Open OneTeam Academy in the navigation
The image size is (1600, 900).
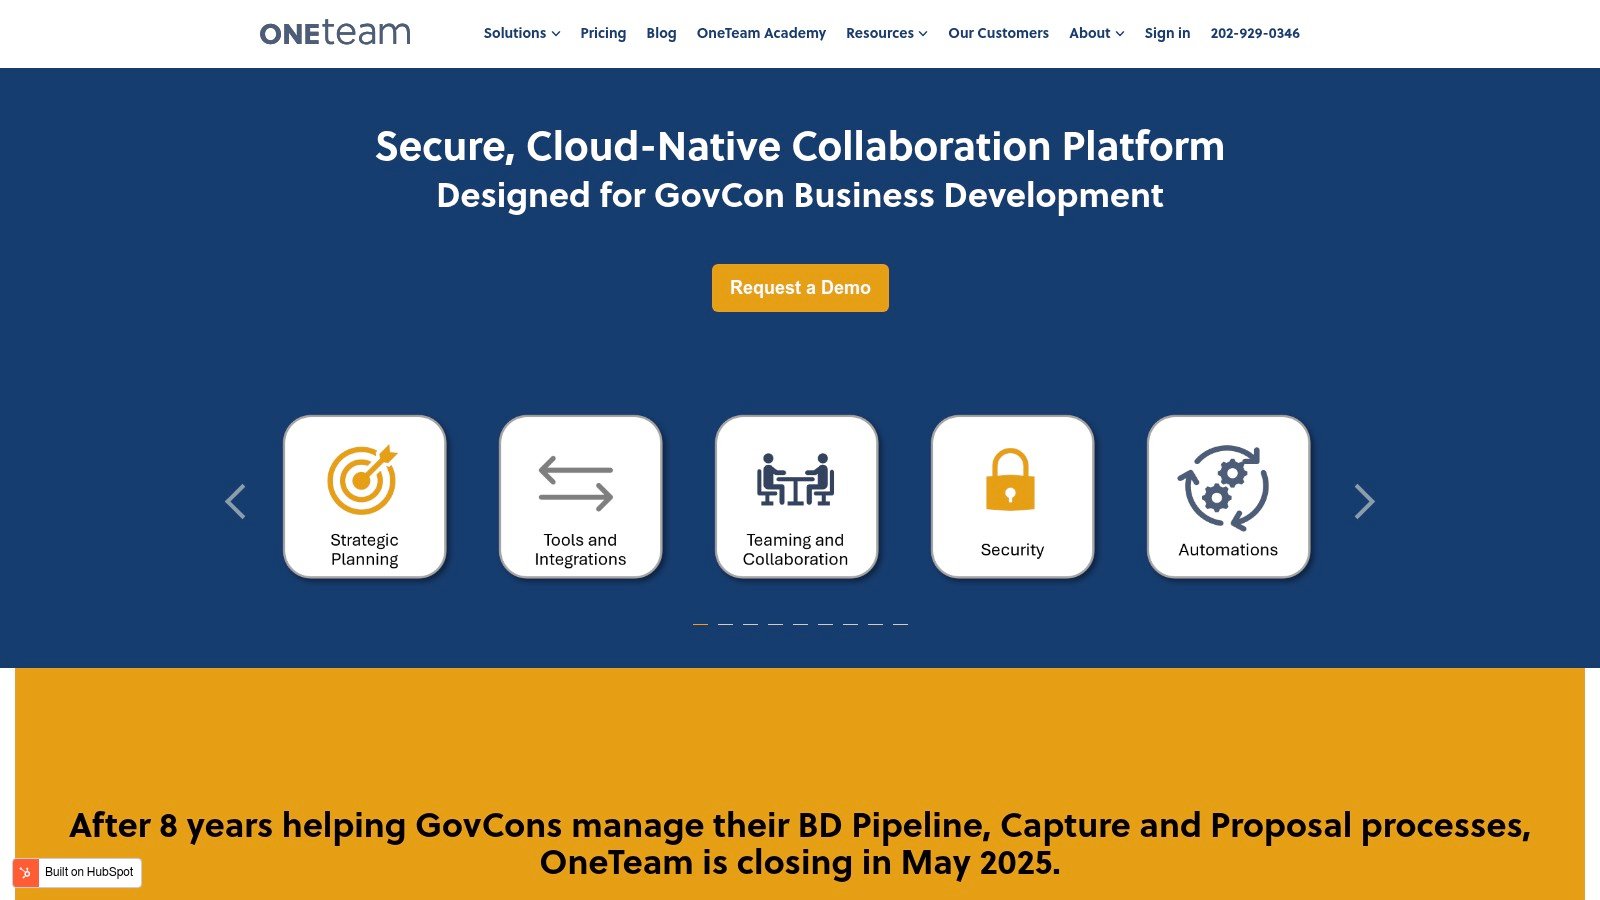761,33
